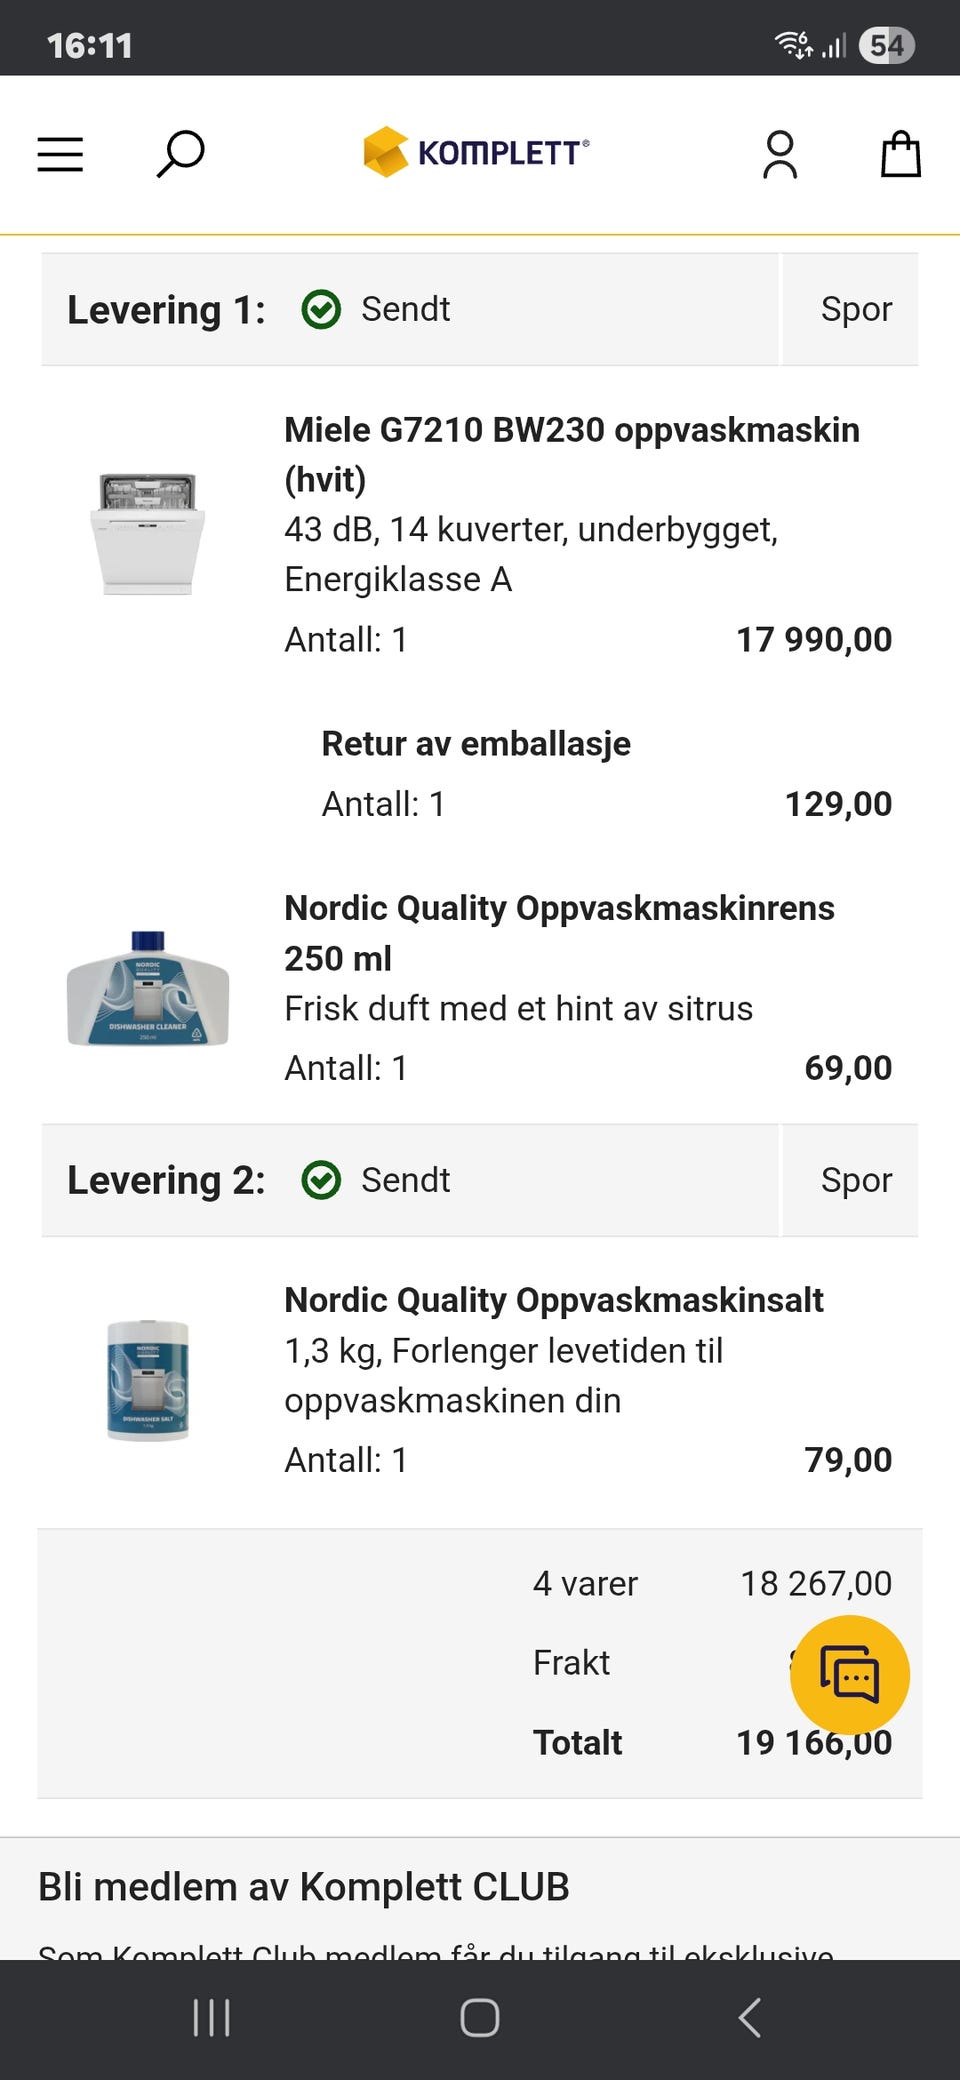The image size is (960, 2080).
Task: Tap Levering 1 Sendt status checkmark
Action: coord(321,310)
